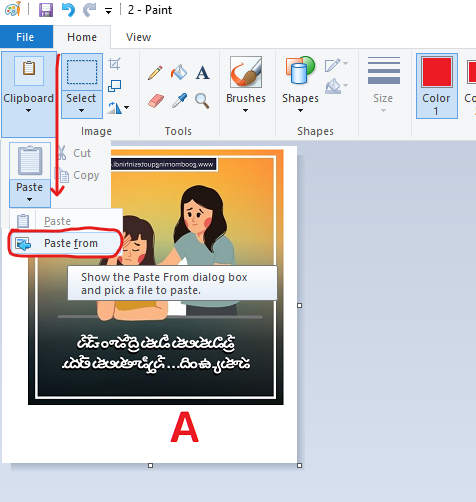This screenshot has height=502, width=476.
Task: Click the bottom-right corner canvas handle
Action: pyautogui.click(x=299, y=465)
